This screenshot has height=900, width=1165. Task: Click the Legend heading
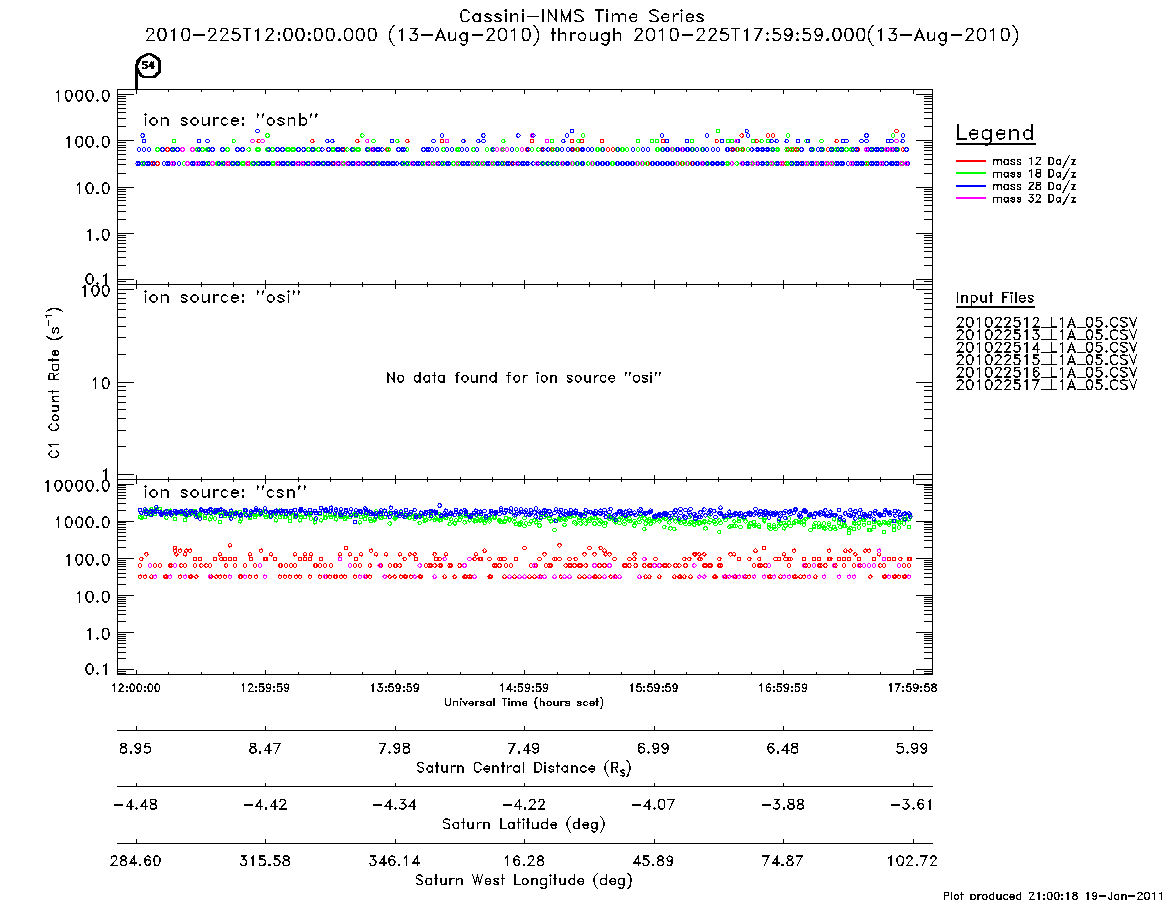coord(995,133)
